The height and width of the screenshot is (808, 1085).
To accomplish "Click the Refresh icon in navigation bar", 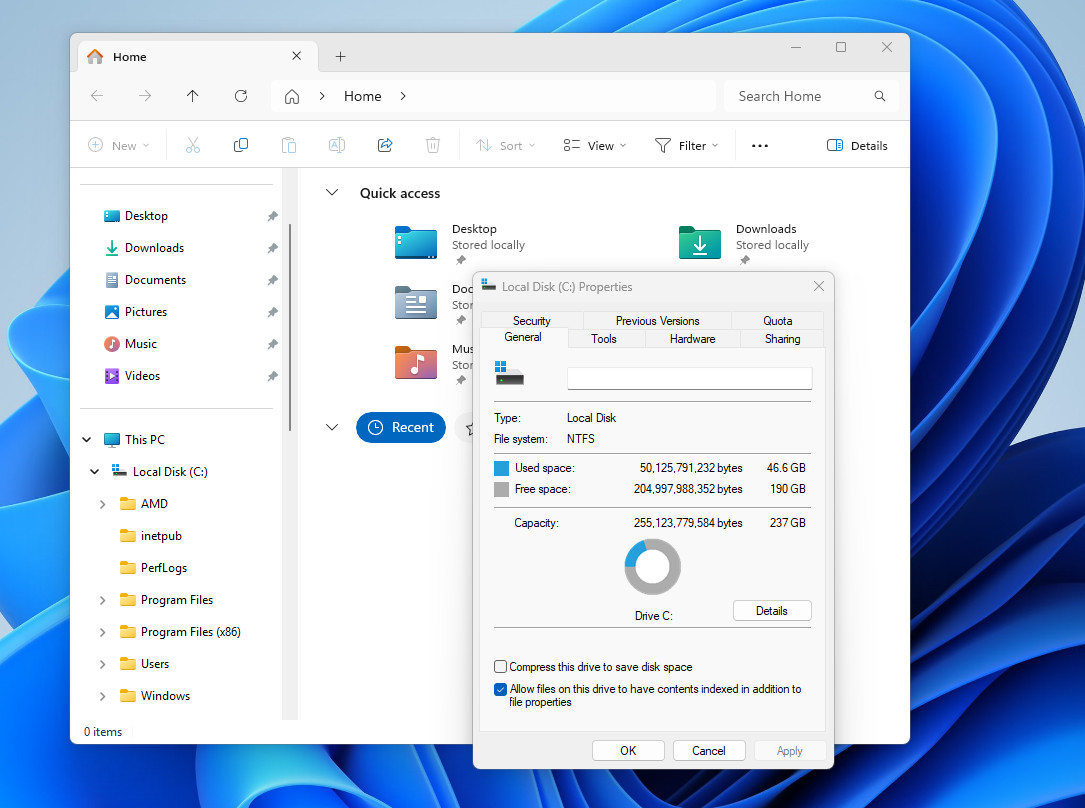I will [x=241, y=96].
